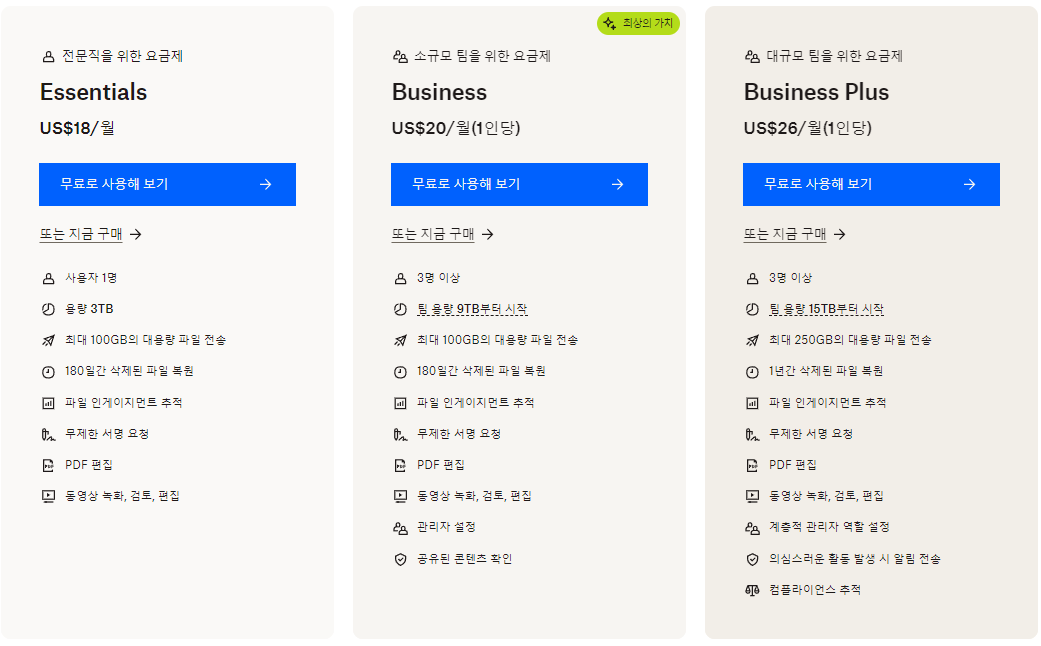Click the arrow in the Business Plus trial button
The image size is (1041, 646).
(968, 184)
